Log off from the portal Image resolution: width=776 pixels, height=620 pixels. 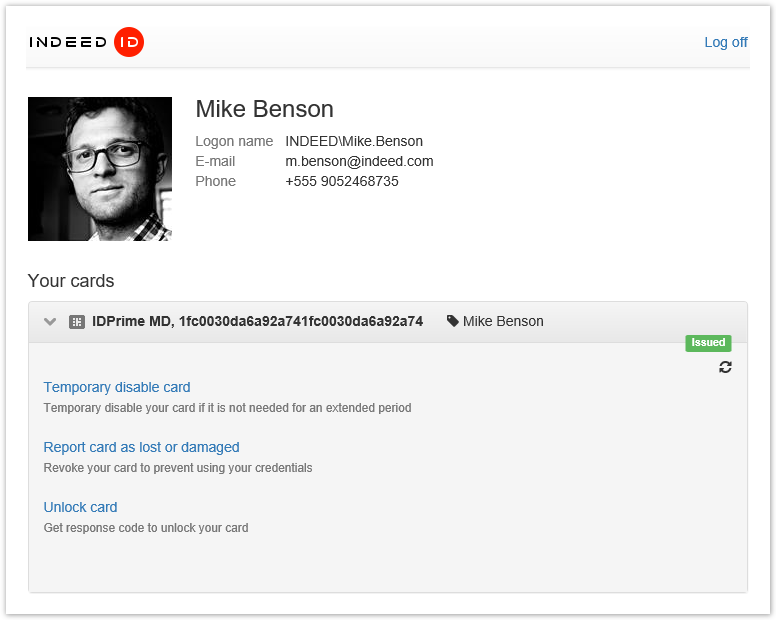click(x=725, y=42)
